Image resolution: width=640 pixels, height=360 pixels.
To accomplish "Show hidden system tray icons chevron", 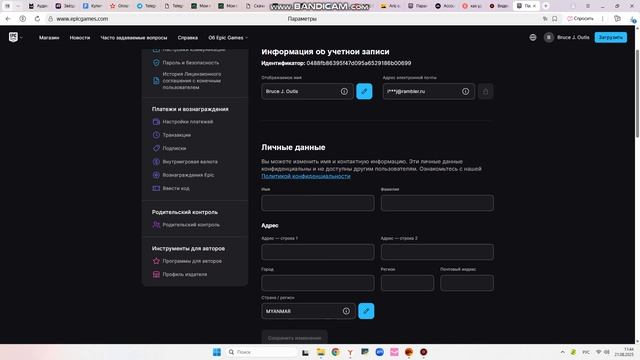I will (562, 352).
